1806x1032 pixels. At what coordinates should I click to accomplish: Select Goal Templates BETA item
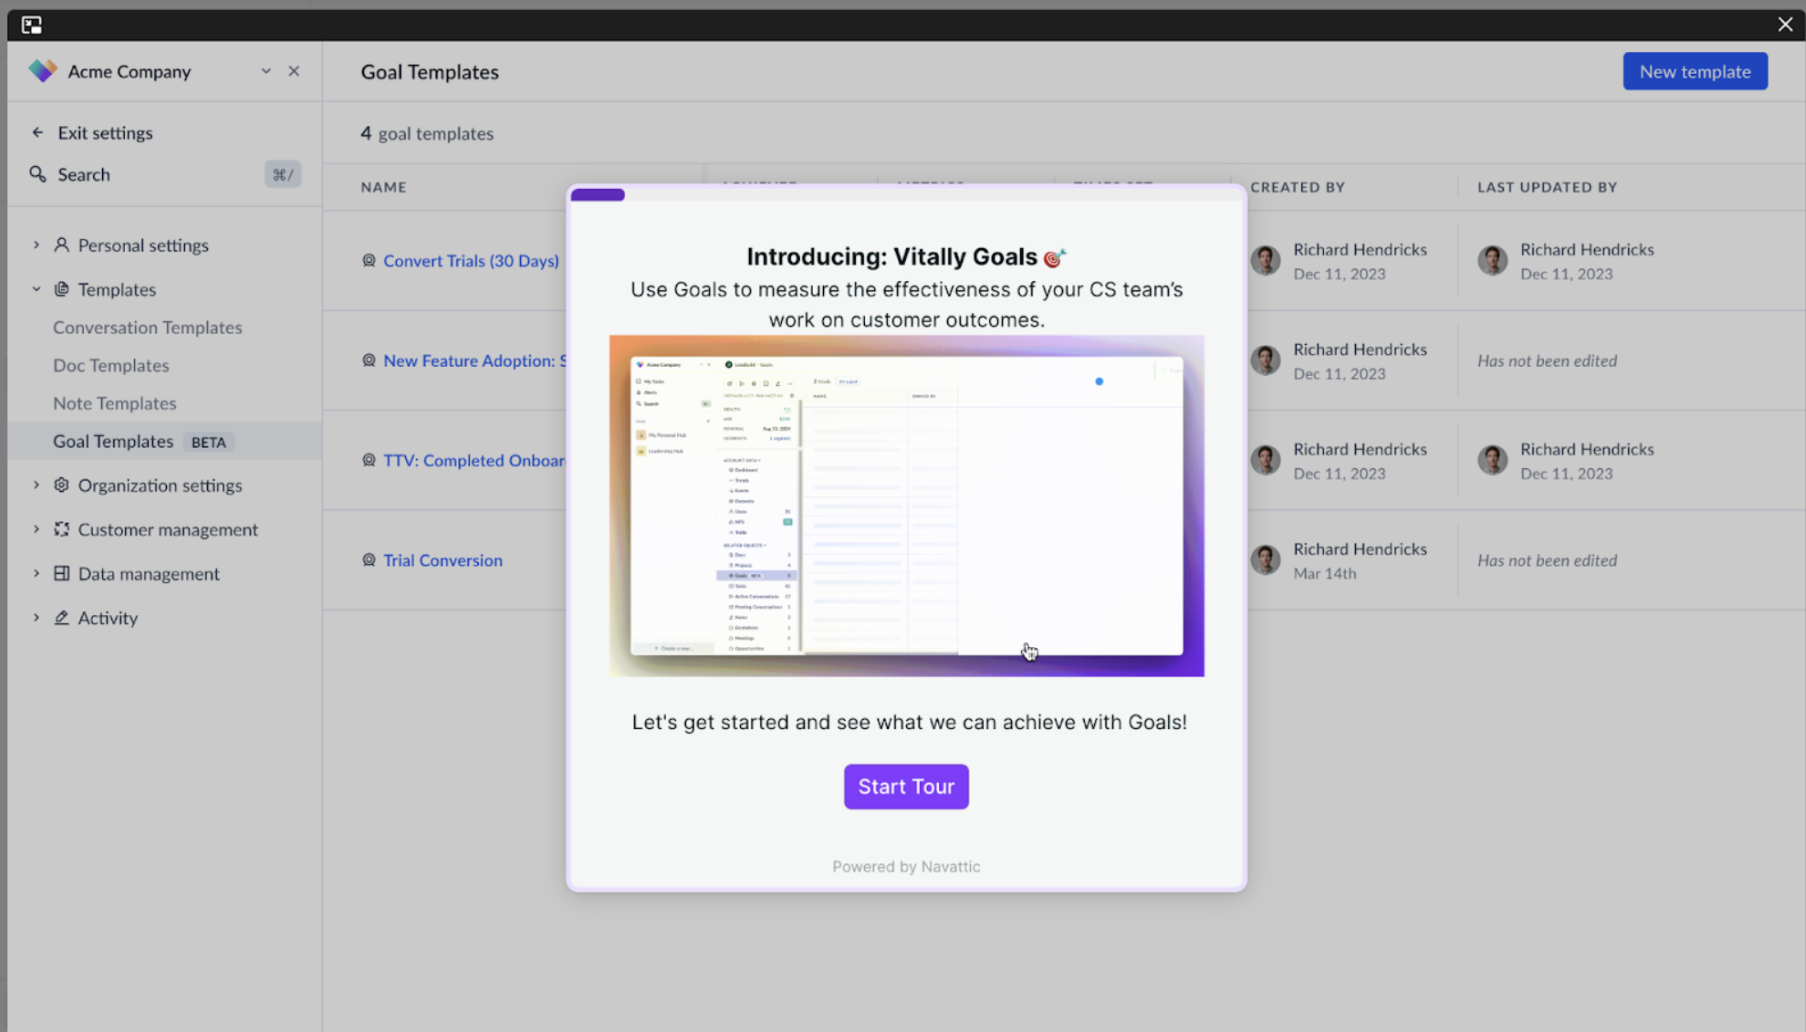pos(165,441)
